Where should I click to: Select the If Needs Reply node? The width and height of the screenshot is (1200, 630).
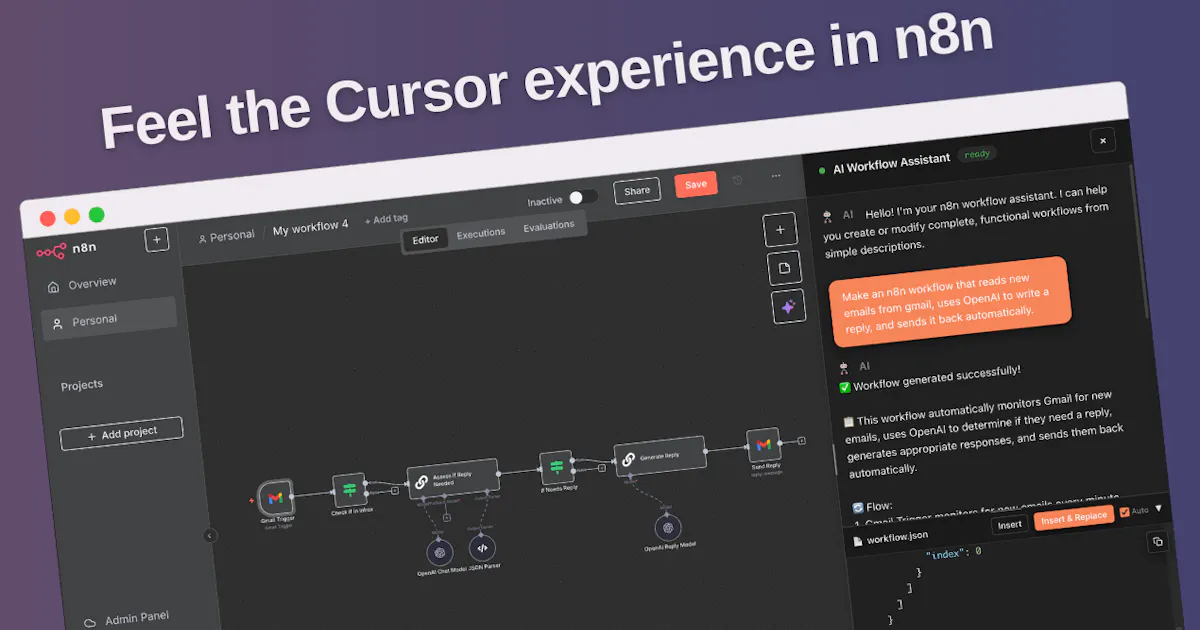pyautogui.click(x=557, y=467)
